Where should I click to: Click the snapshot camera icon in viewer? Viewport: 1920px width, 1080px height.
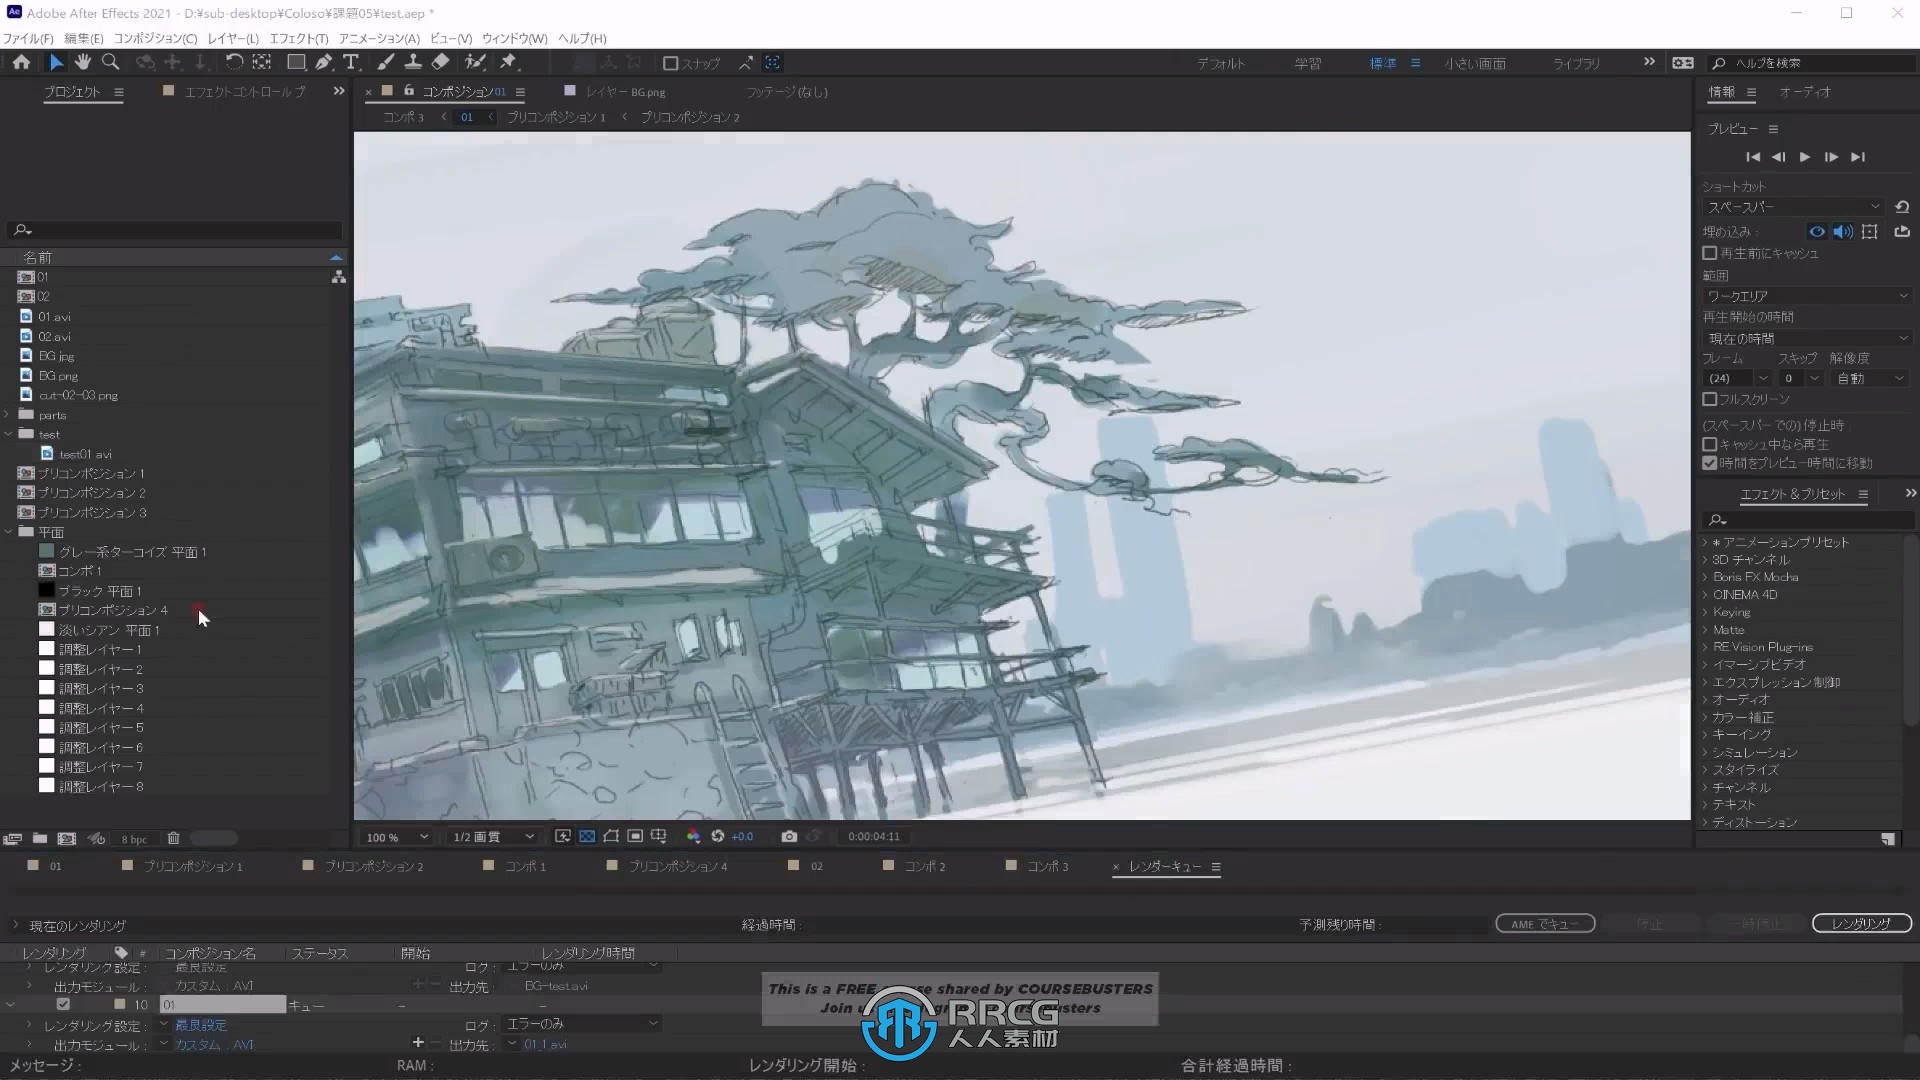[789, 836]
